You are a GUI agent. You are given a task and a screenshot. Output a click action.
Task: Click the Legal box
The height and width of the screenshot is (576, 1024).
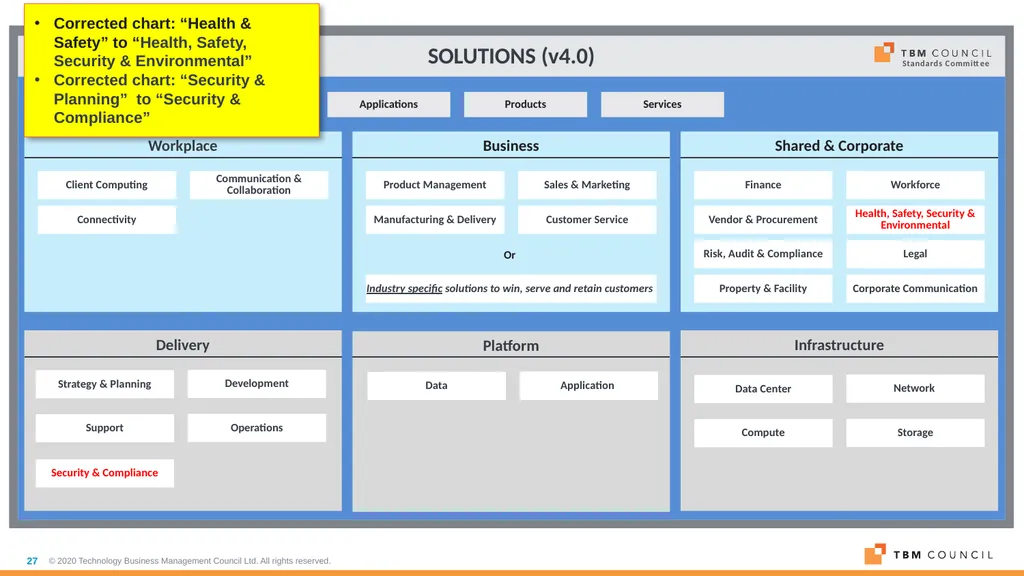[915, 254]
